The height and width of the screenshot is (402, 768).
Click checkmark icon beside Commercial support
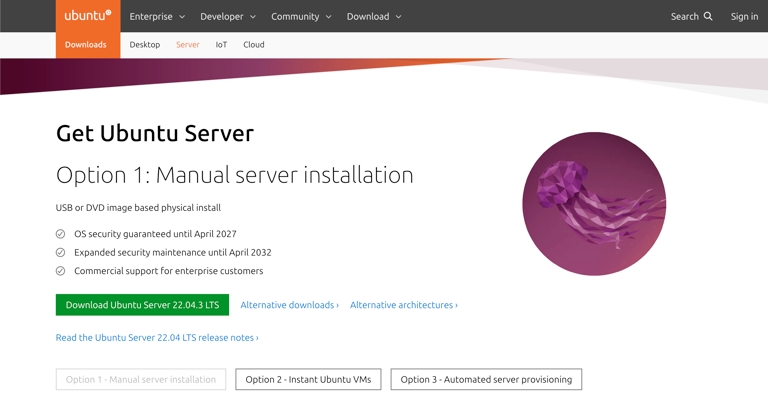tap(60, 271)
